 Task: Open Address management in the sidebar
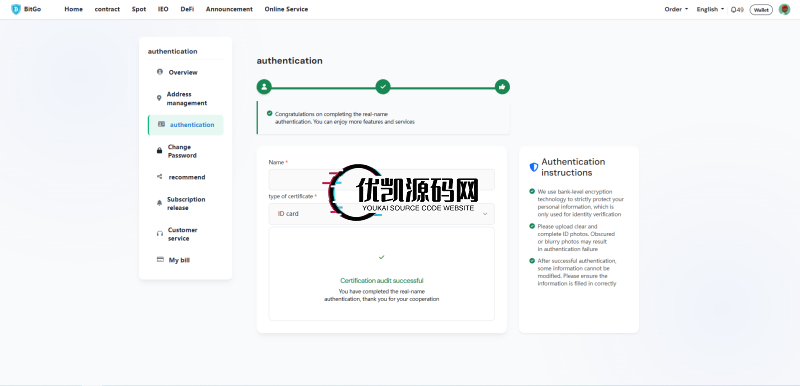[x=186, y=98]
